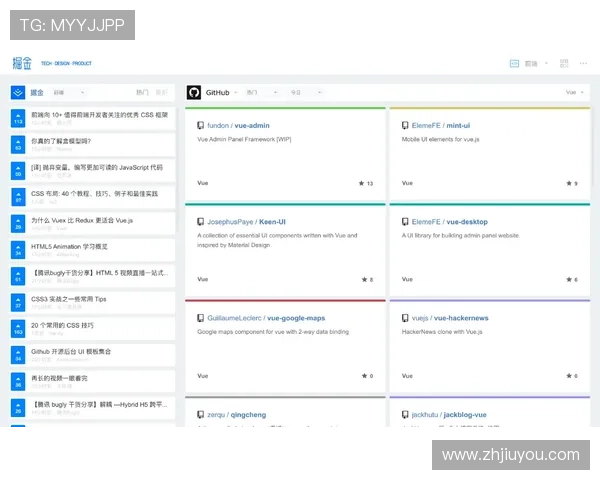Upvote the HTML 5 视频直播 article
This screenshot has width=600, height=480.
pos(18,276)
